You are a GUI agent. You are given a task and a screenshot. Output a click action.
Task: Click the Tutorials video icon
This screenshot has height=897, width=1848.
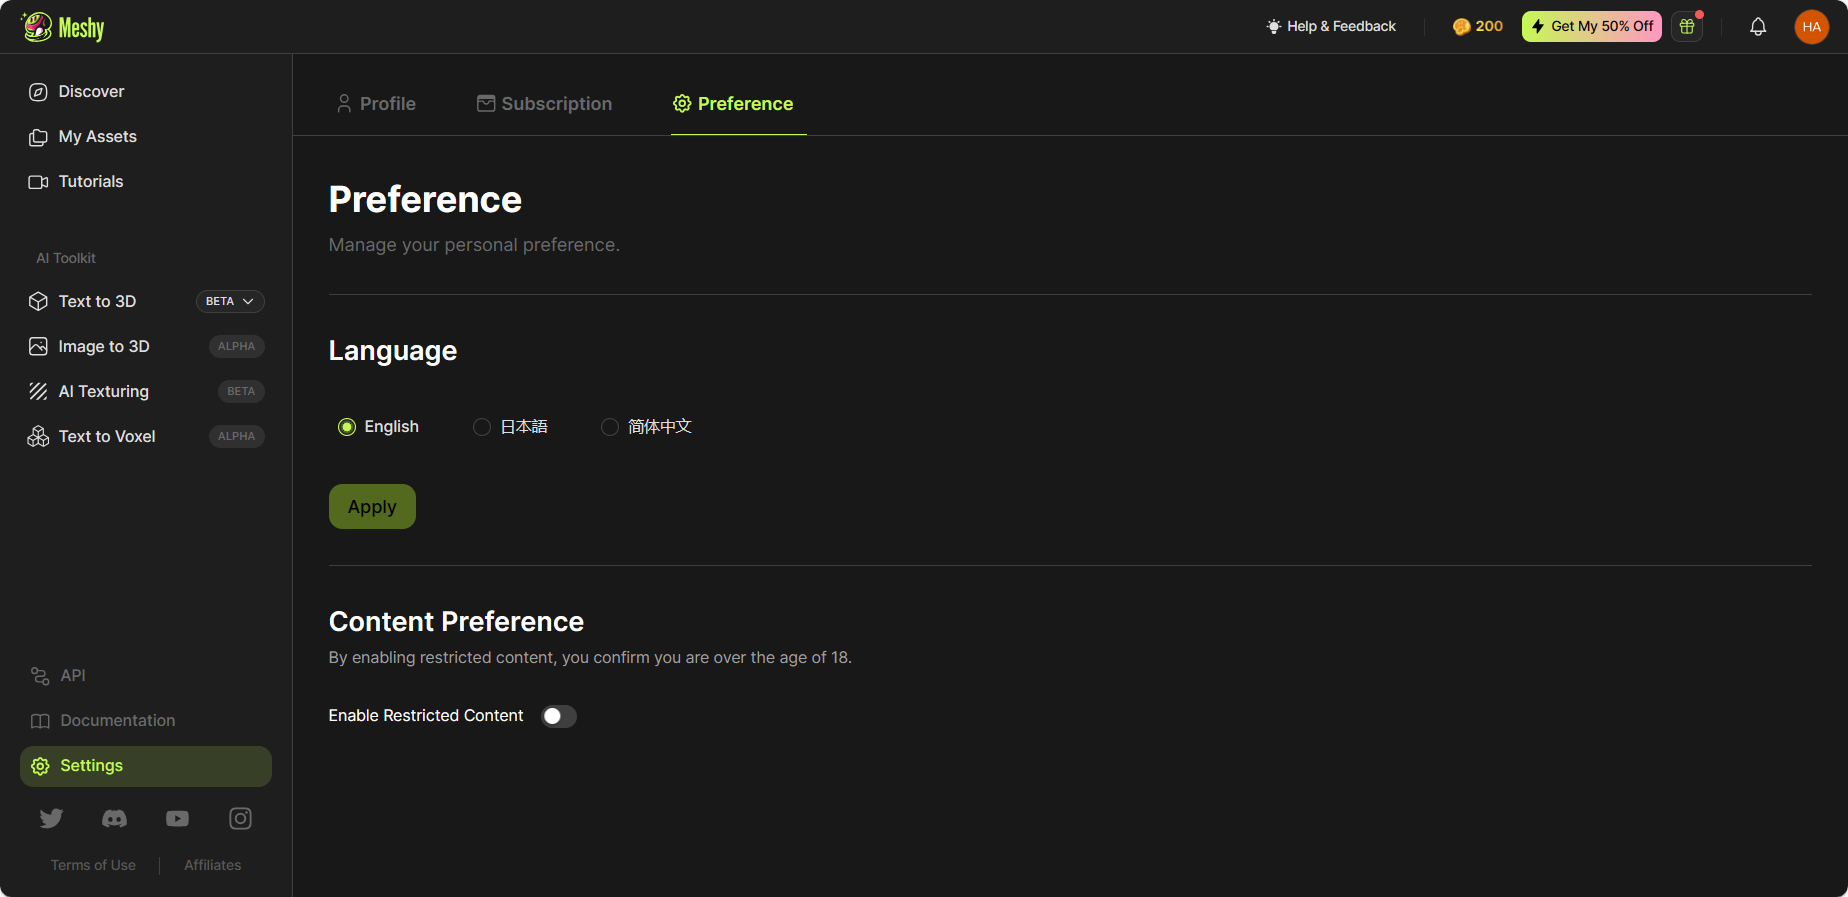tap(38, 182)
